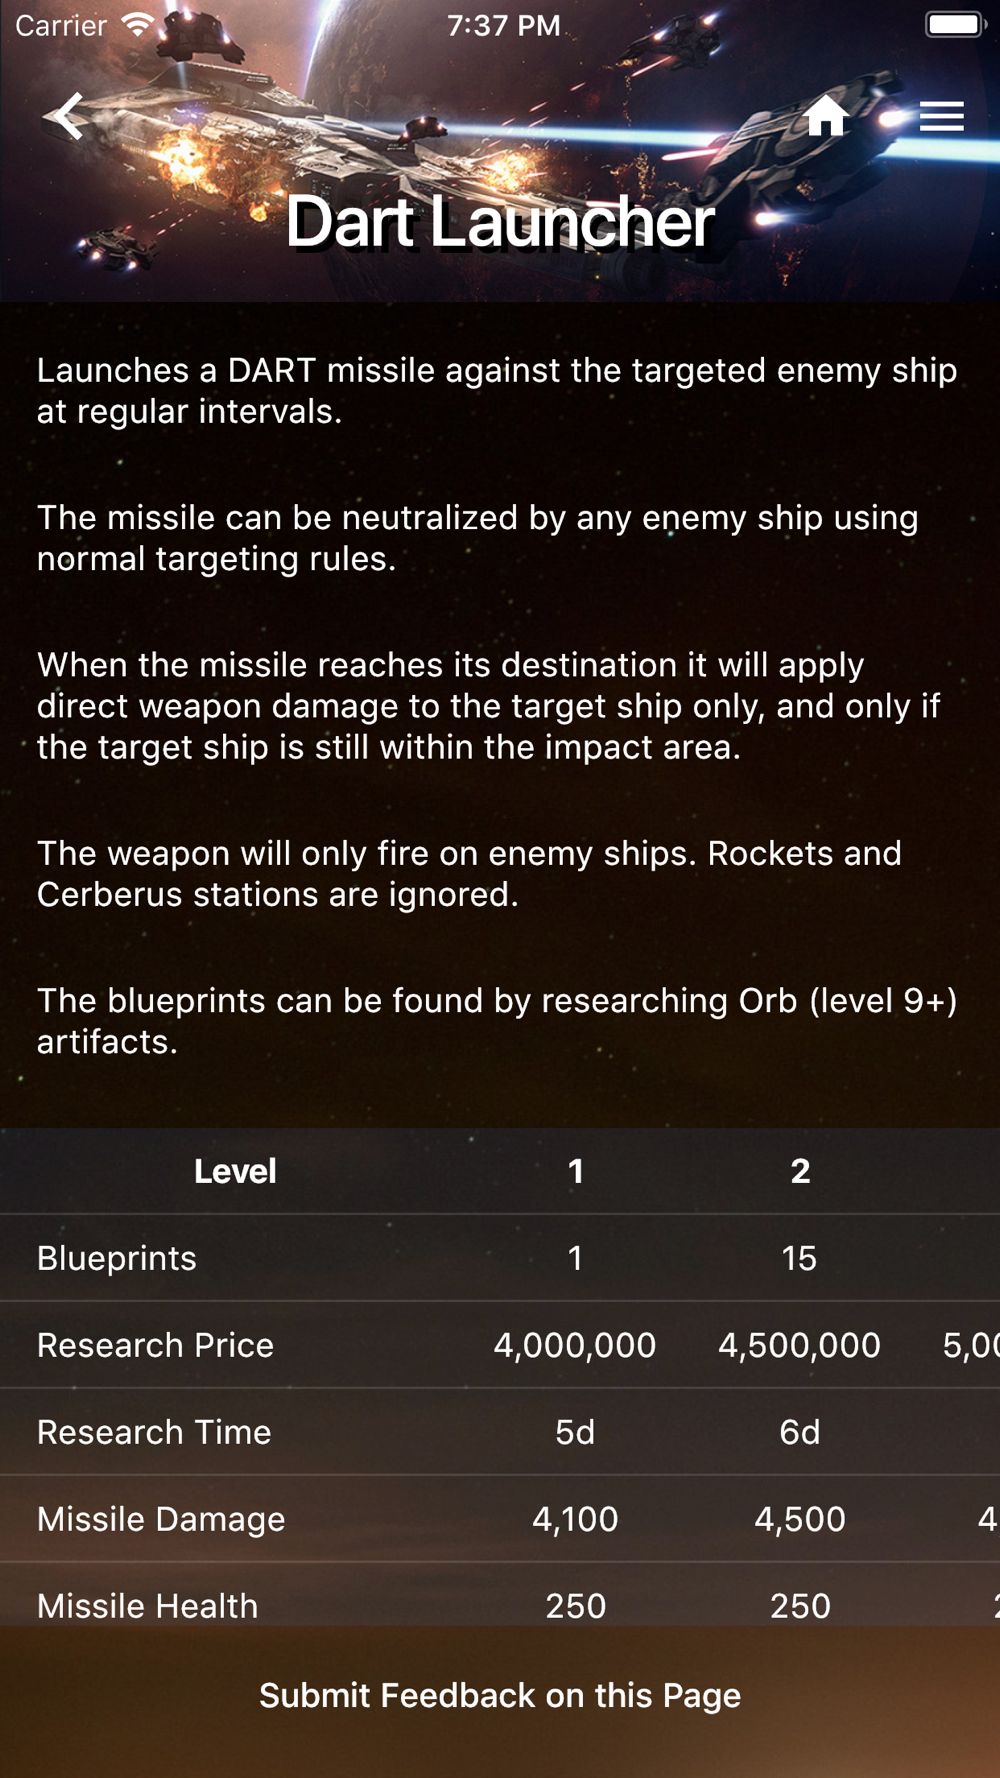Tap the Missile Health row label
This screenshot has height=1778, width=1000.
pos(148,1606)
